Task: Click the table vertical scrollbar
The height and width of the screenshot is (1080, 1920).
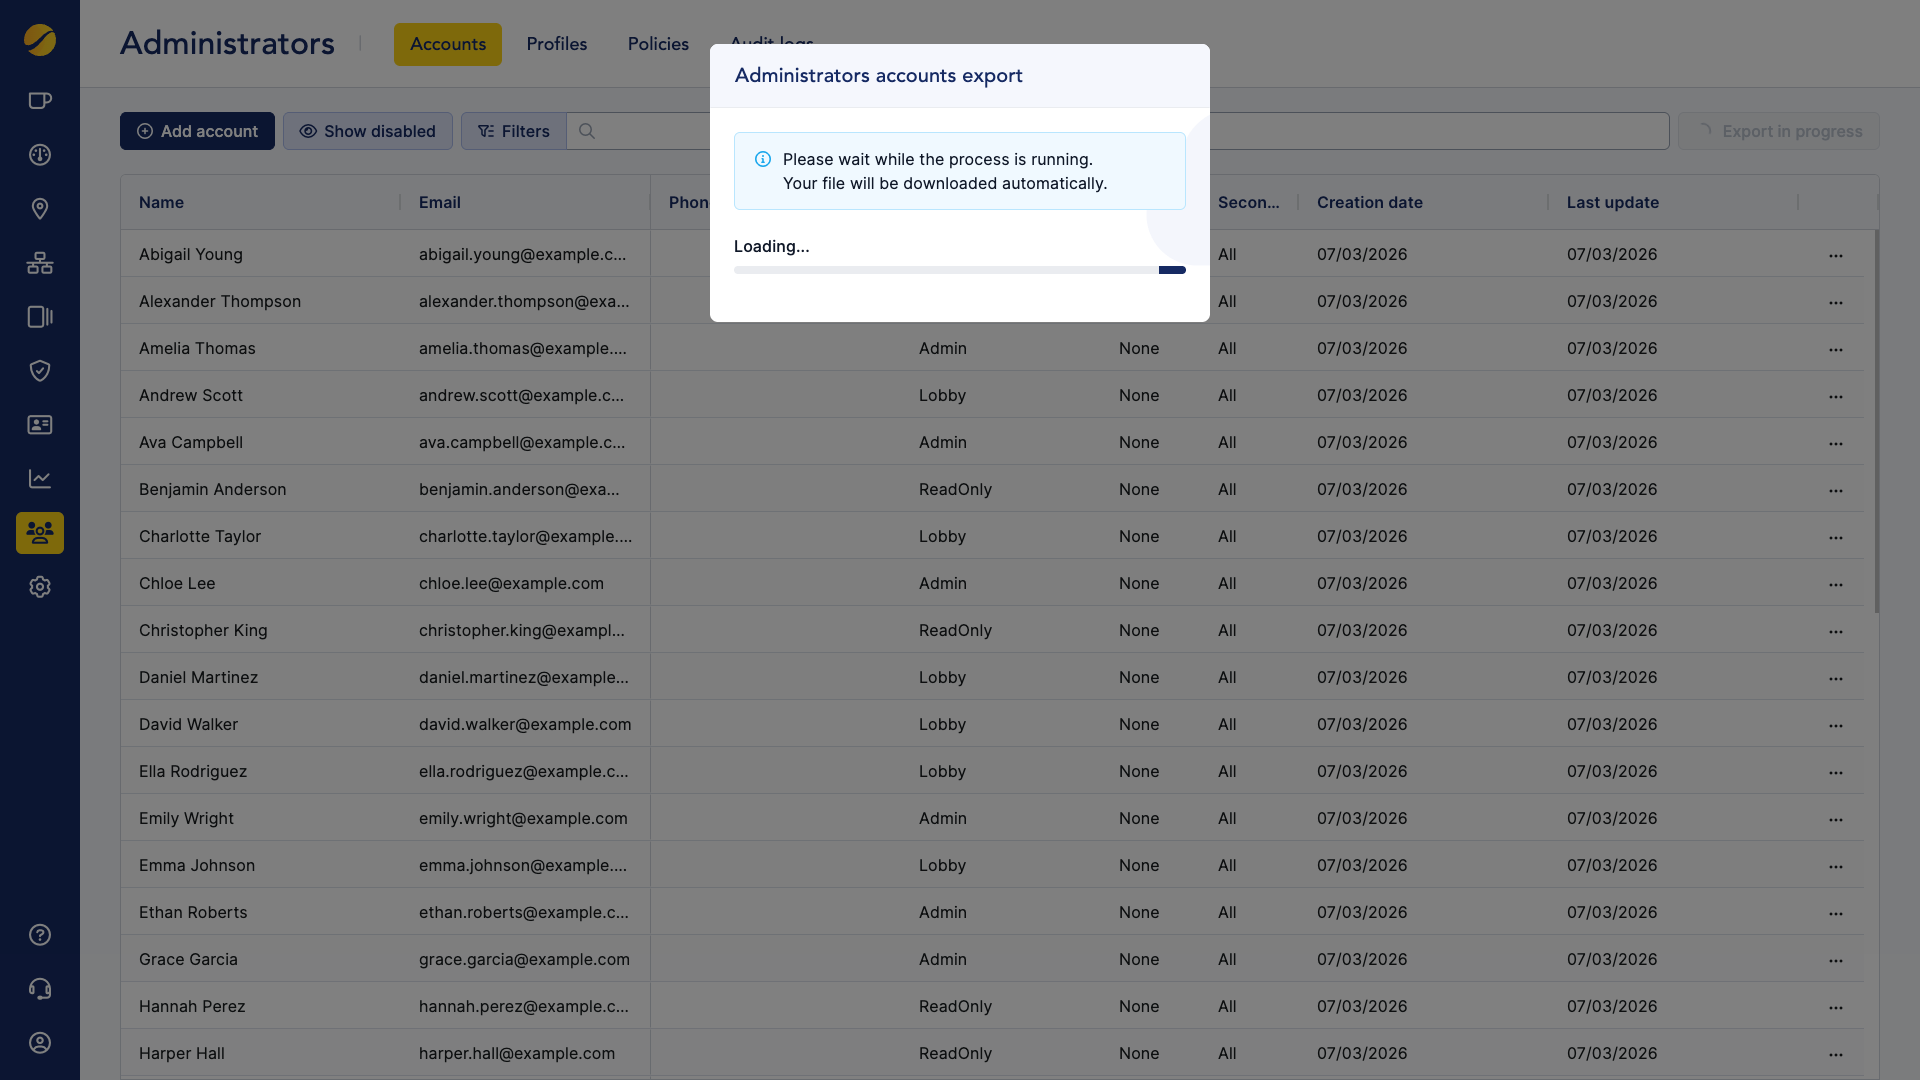Action: pyautogui.click(x=1877, y=421)
